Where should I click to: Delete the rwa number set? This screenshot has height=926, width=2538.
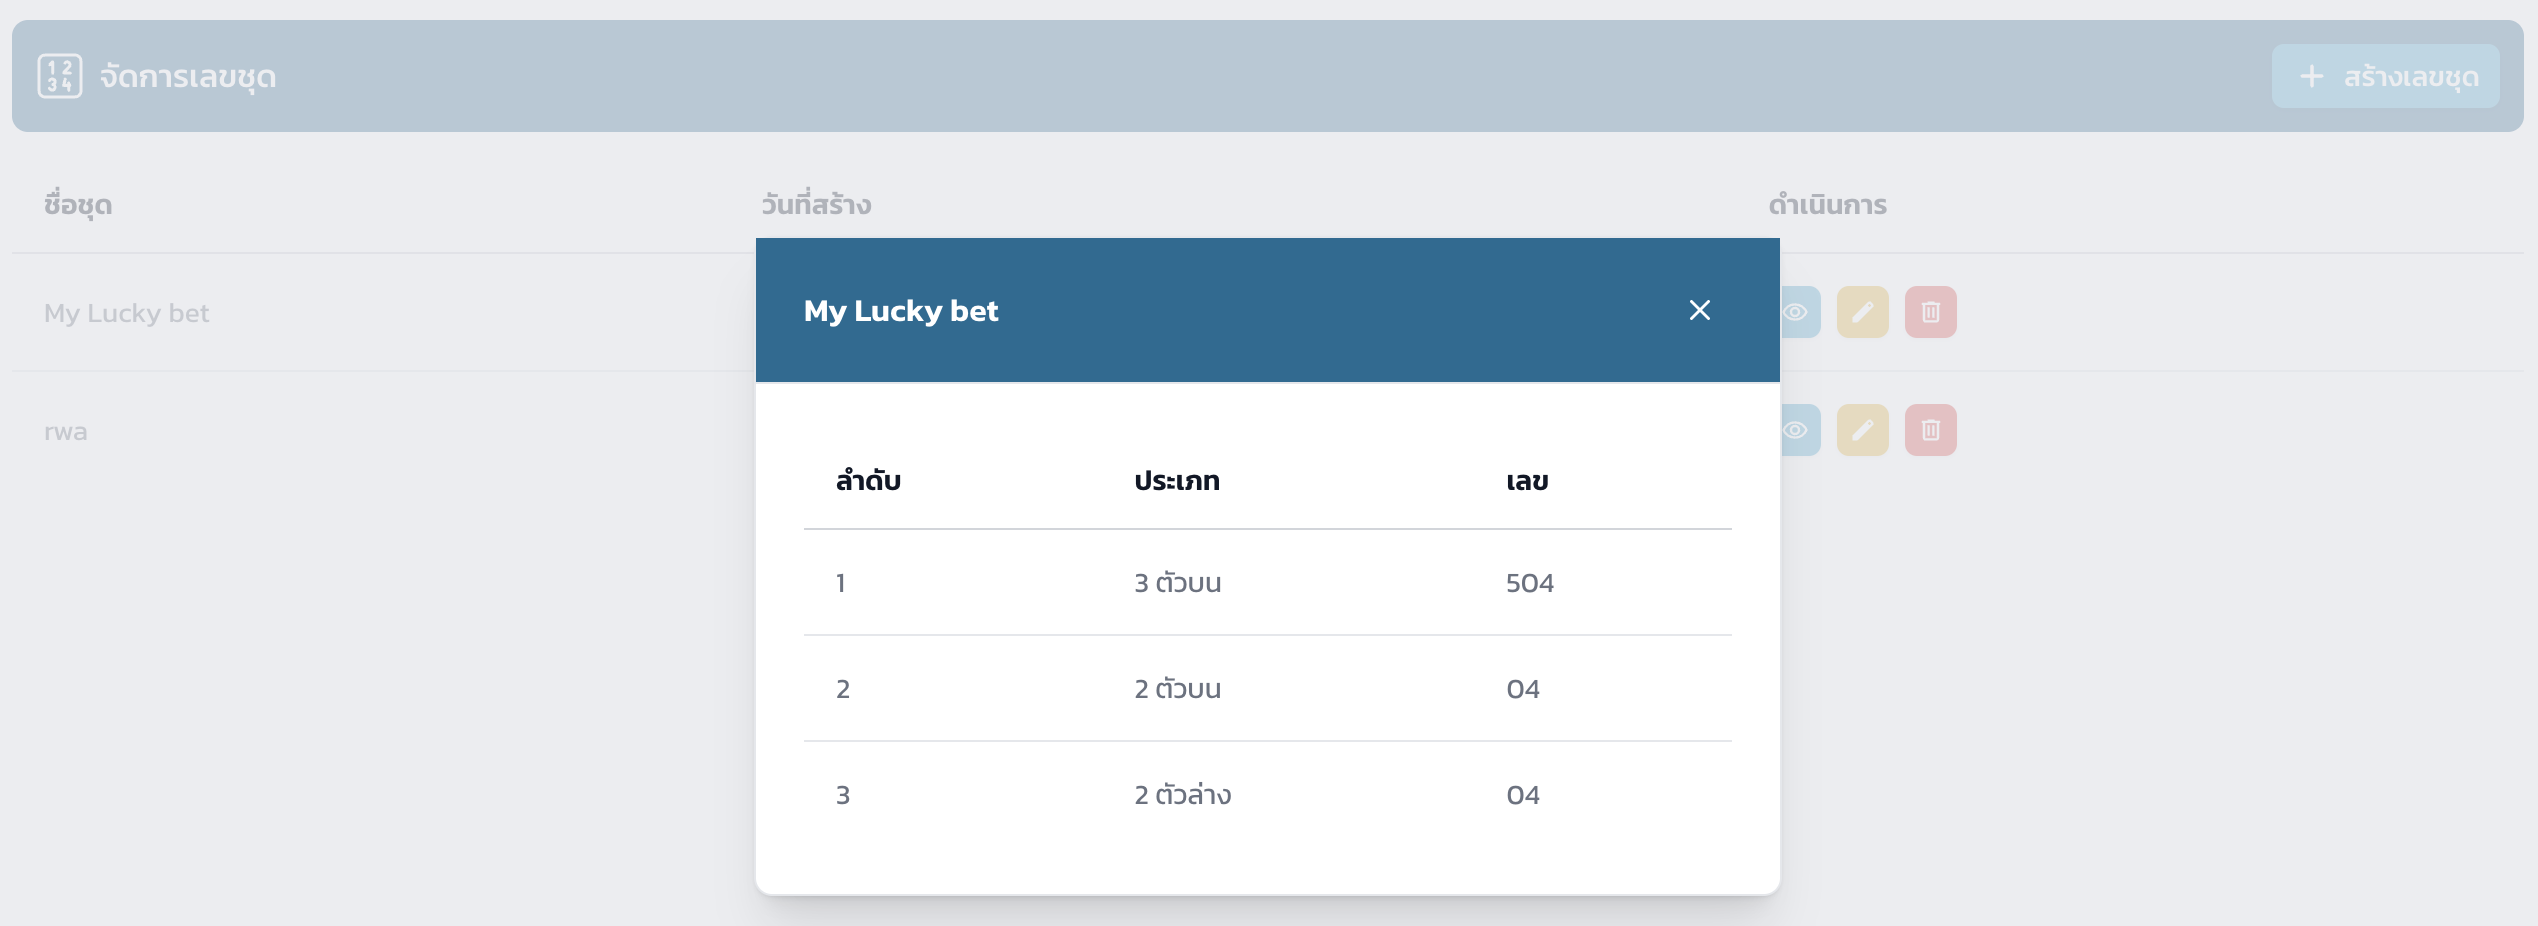click(1930, 430)
